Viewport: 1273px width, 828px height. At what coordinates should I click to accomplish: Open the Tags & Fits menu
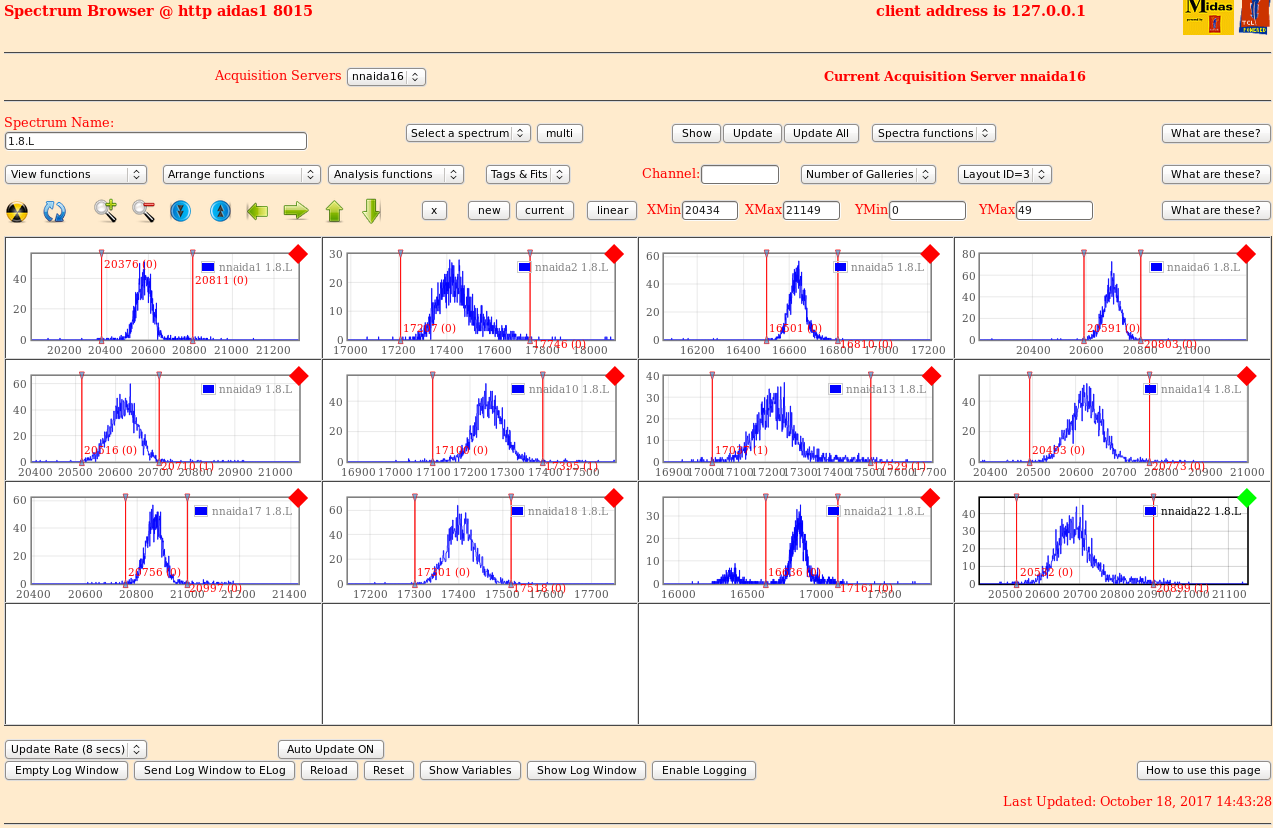pos(527,174)
